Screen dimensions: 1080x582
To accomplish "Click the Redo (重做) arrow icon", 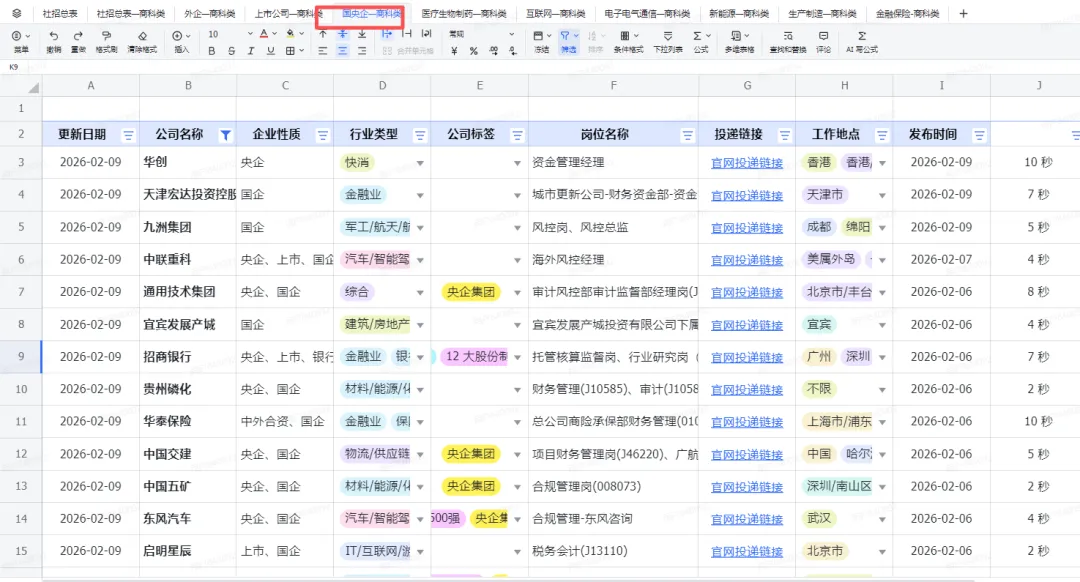I will pos(78,36).
